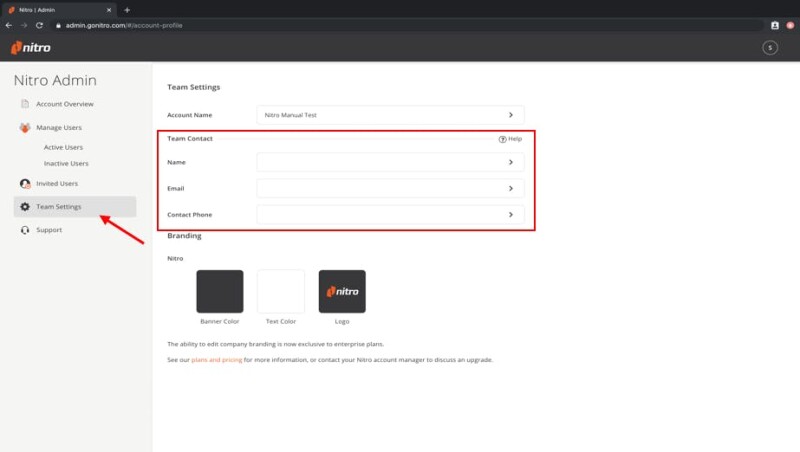Expand the Contact Phone chevron
This screenshot has width=800, height=452.
click(511, 215)
